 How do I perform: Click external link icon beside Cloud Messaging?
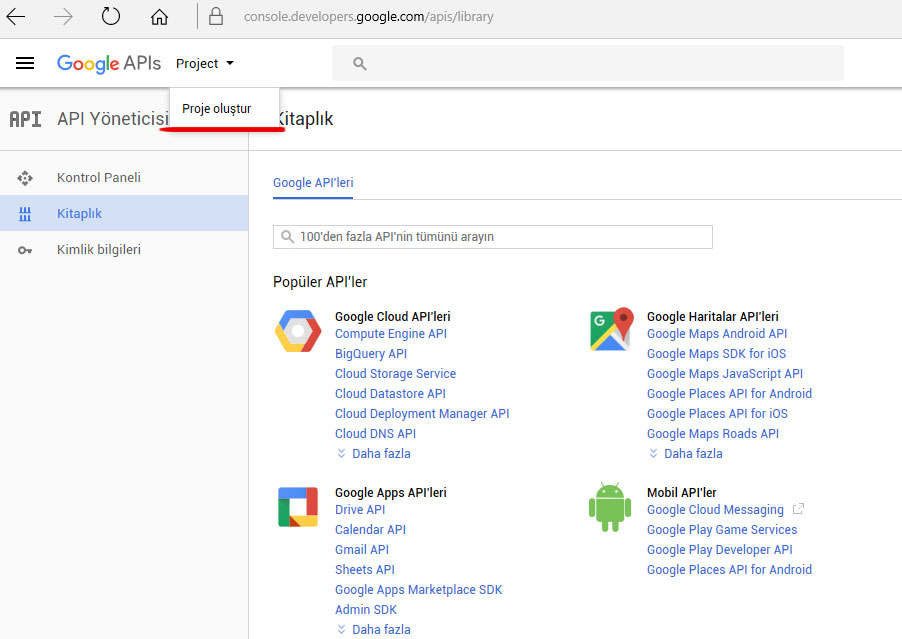798,509
